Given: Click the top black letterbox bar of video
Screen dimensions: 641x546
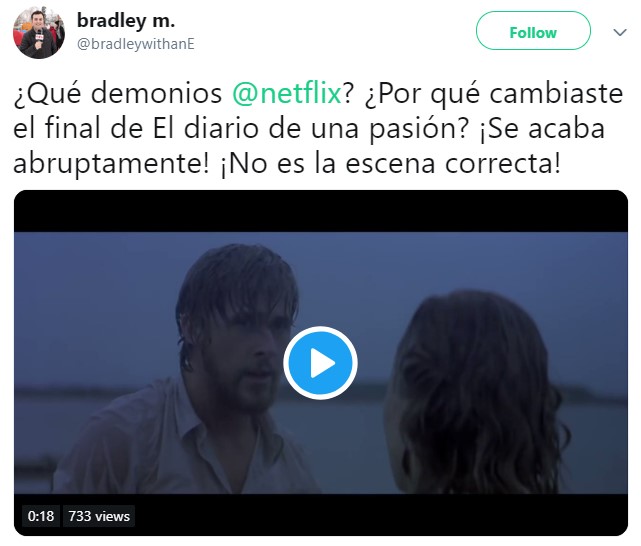Looking at the screenshot, I should pos(321,211).
